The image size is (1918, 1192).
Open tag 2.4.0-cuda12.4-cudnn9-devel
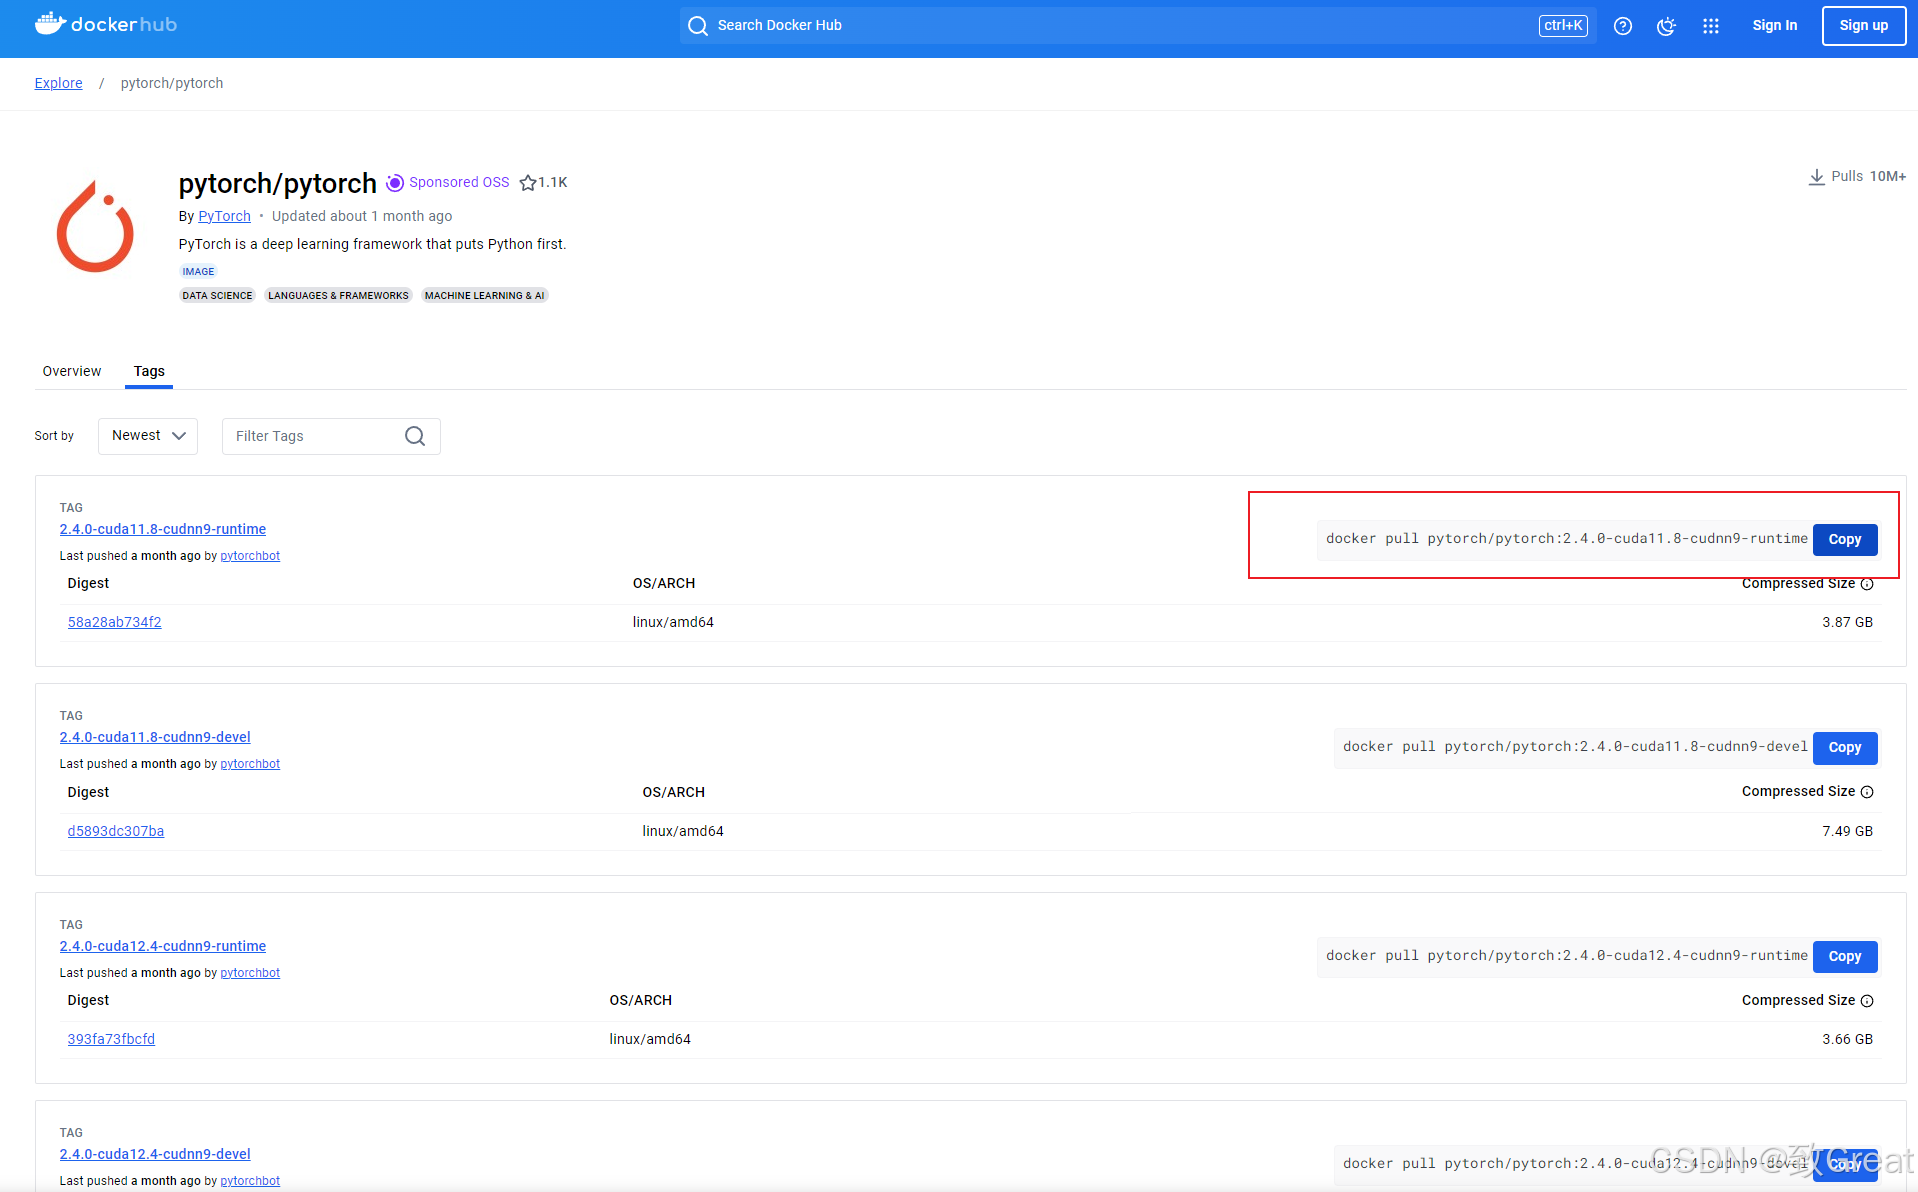pos(155,1154)
